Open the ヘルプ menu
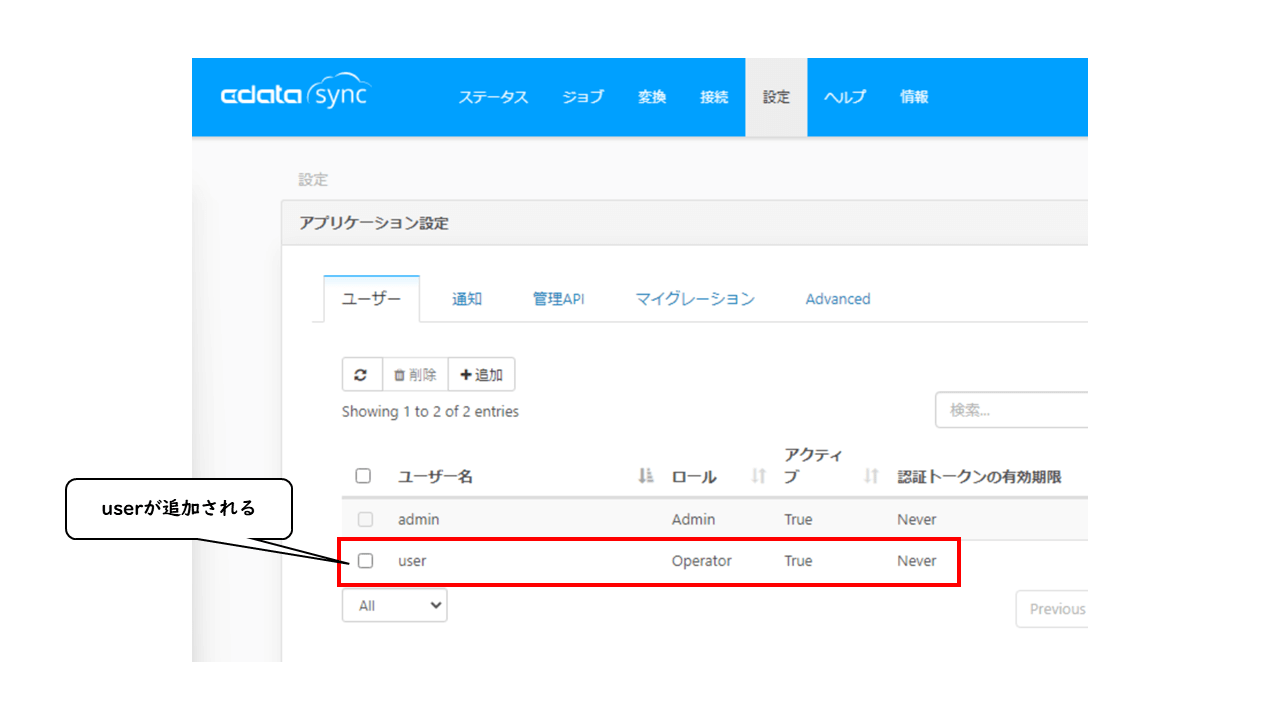 coord(845,97)
